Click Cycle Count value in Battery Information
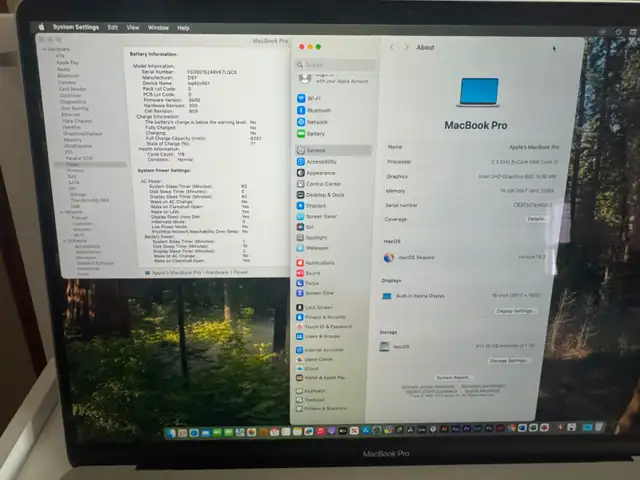This screenshot has height=480, width=640. pos(181,154)
